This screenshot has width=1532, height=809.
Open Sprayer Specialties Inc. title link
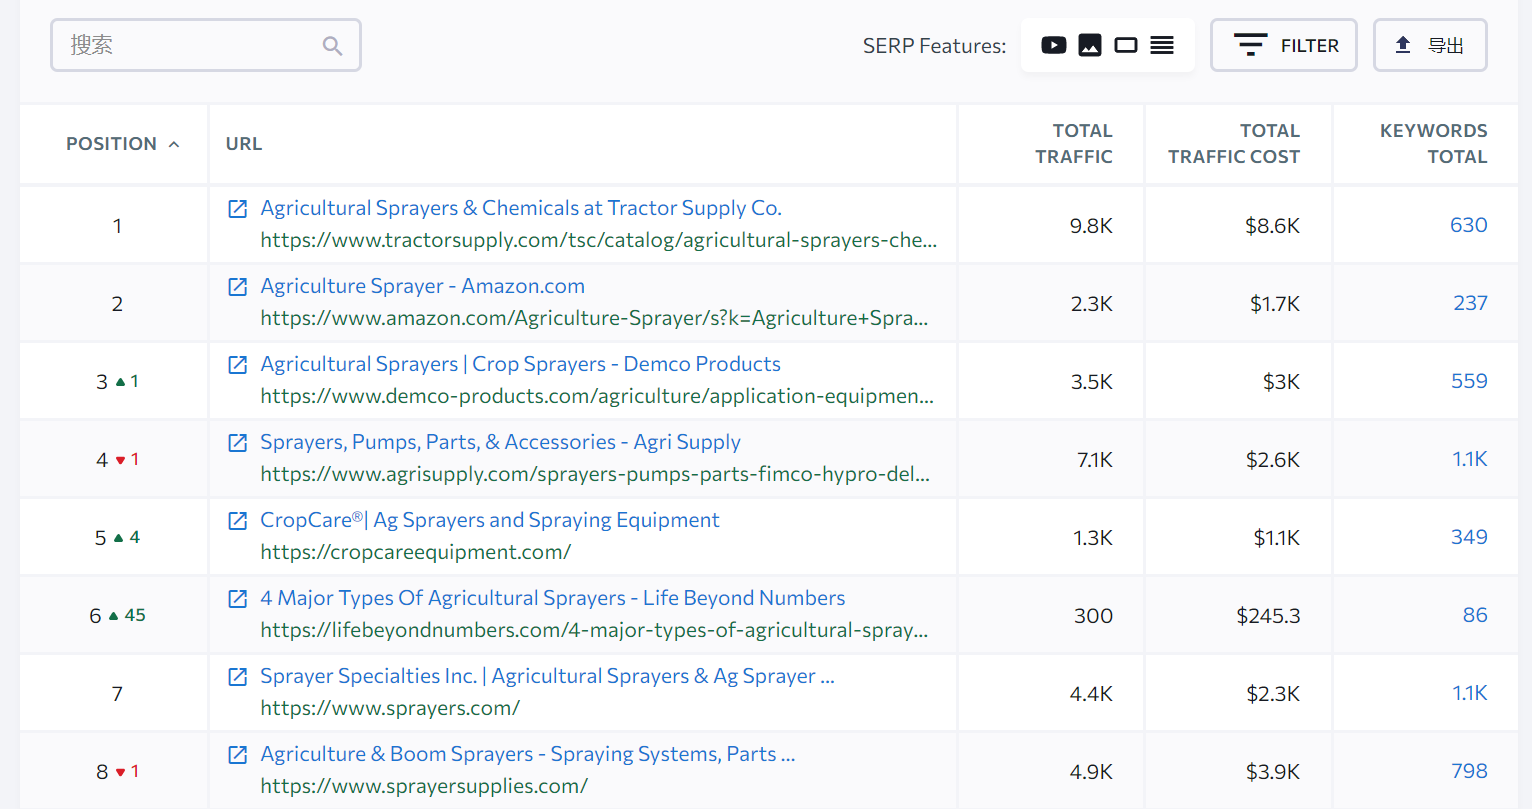point(547,676)
